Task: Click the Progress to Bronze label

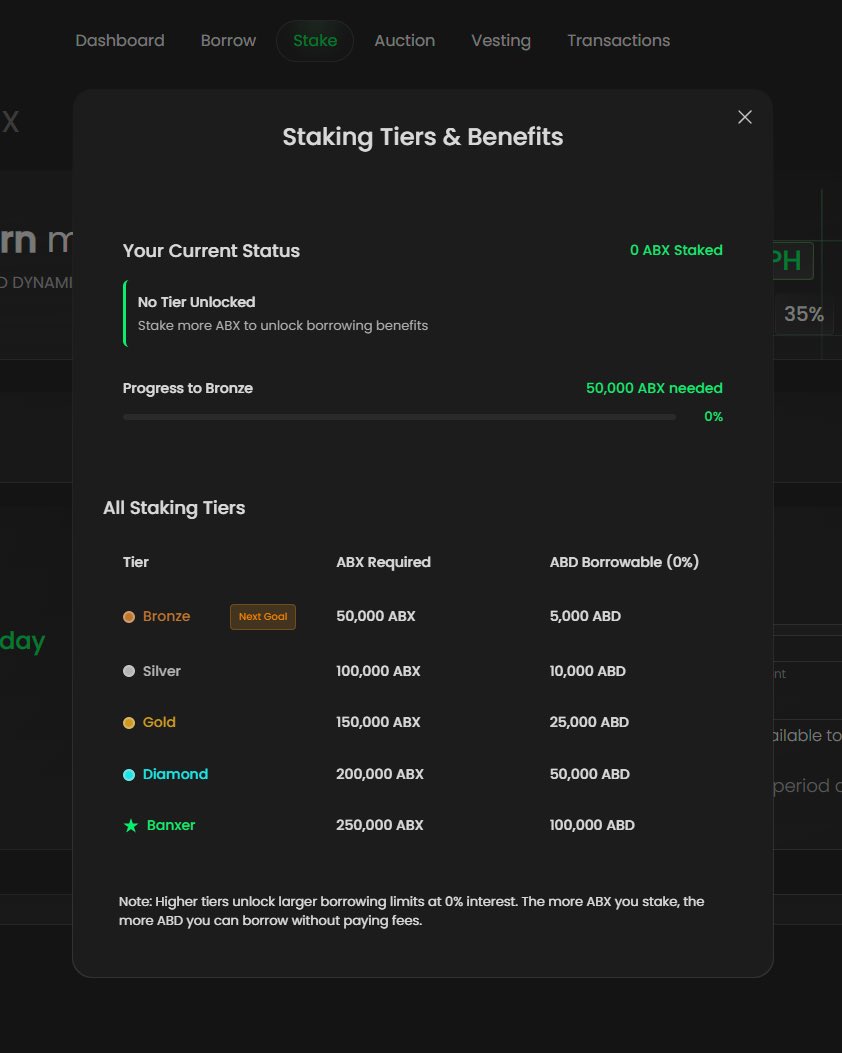Action: (x=187, y=388)
